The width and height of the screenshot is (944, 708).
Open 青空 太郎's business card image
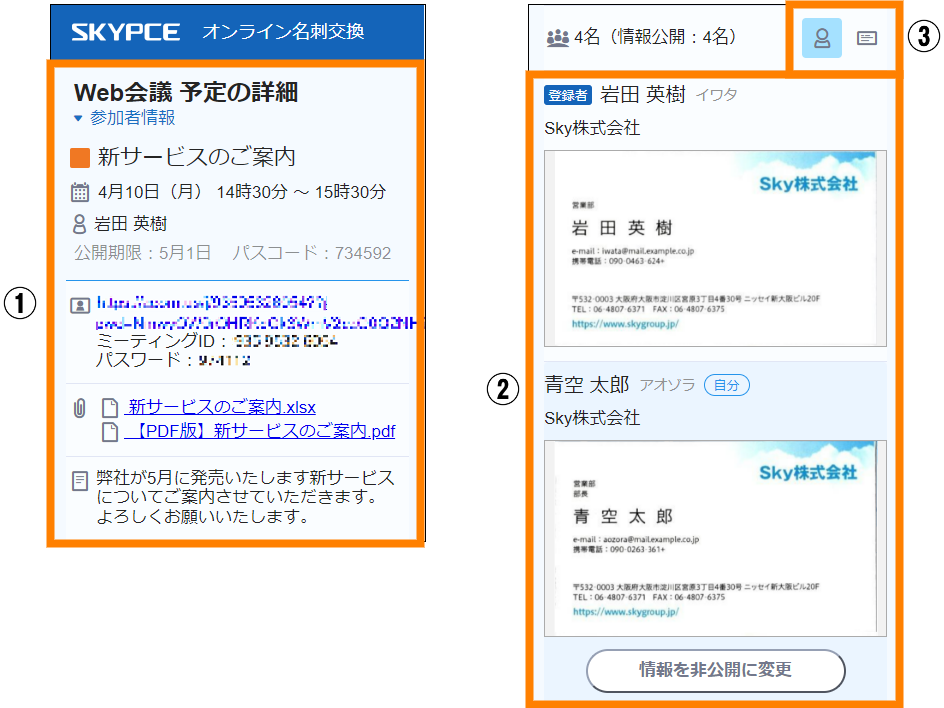tap(715, 538)
